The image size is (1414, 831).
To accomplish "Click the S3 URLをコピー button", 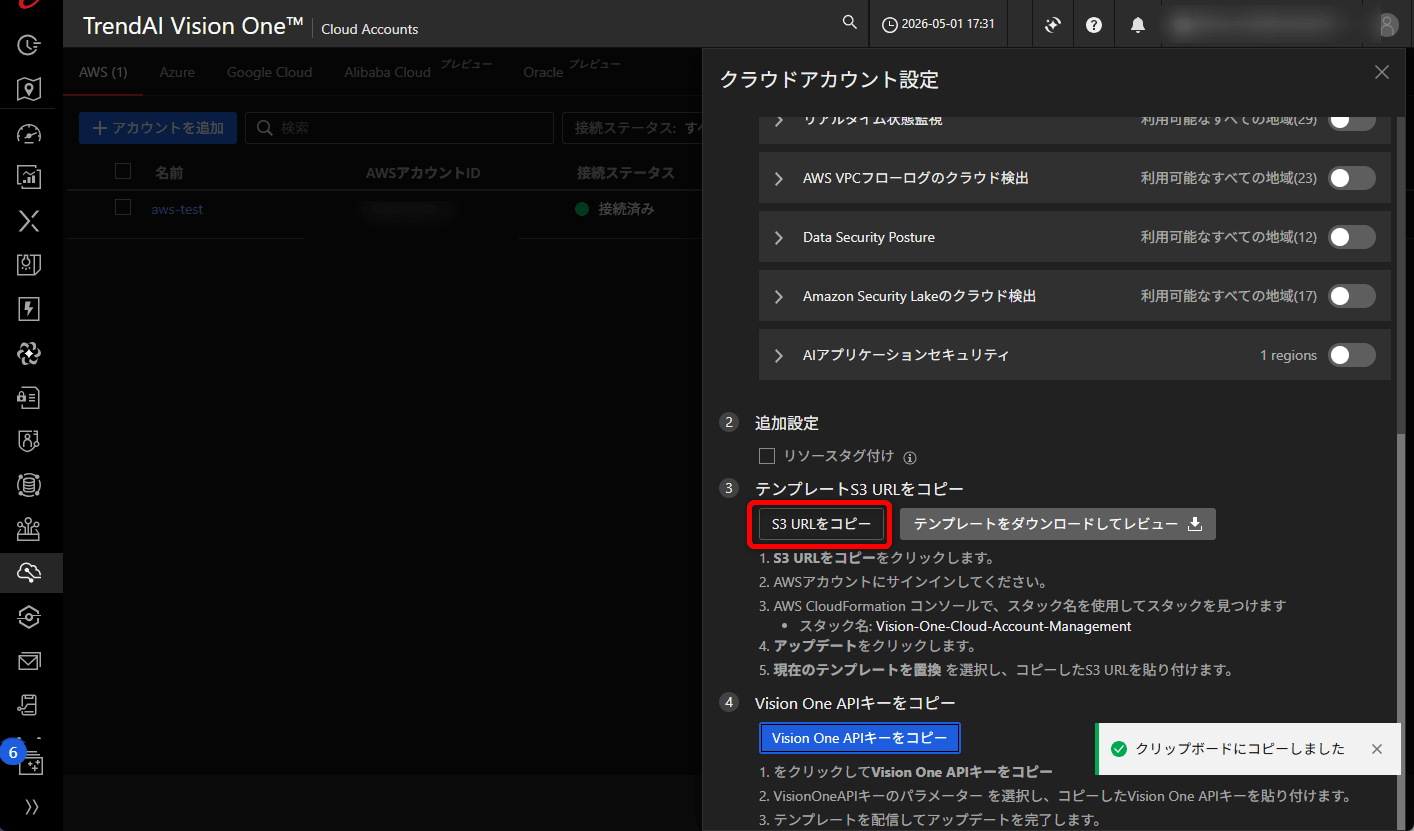I will [x=821, y=524].
